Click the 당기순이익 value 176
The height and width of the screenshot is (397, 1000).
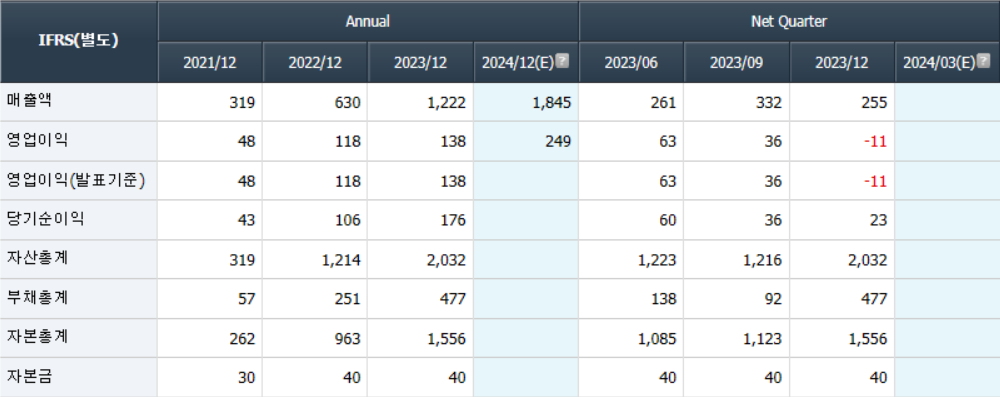coord(453,220)
